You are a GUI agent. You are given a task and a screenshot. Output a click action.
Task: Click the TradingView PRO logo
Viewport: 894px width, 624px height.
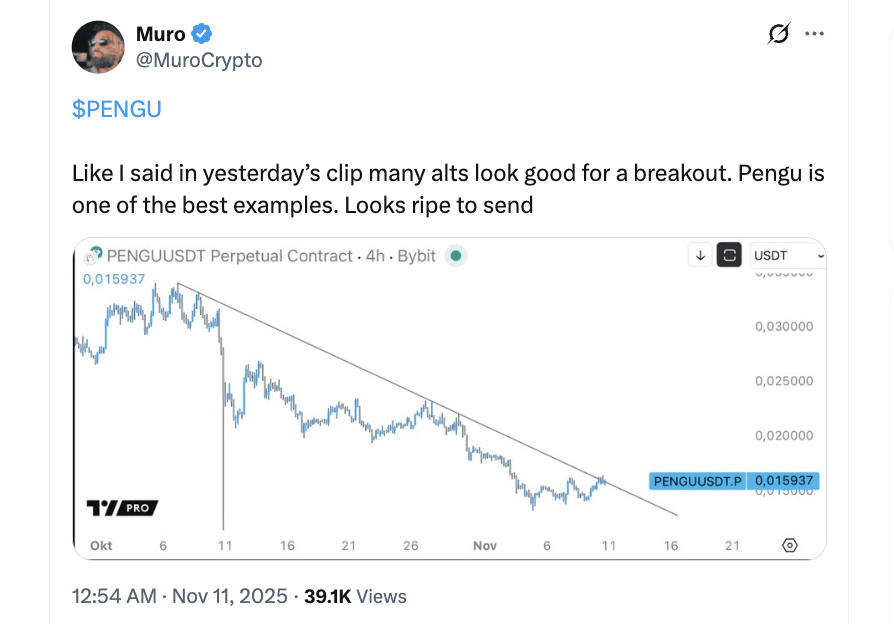click(x=122, y=508)
